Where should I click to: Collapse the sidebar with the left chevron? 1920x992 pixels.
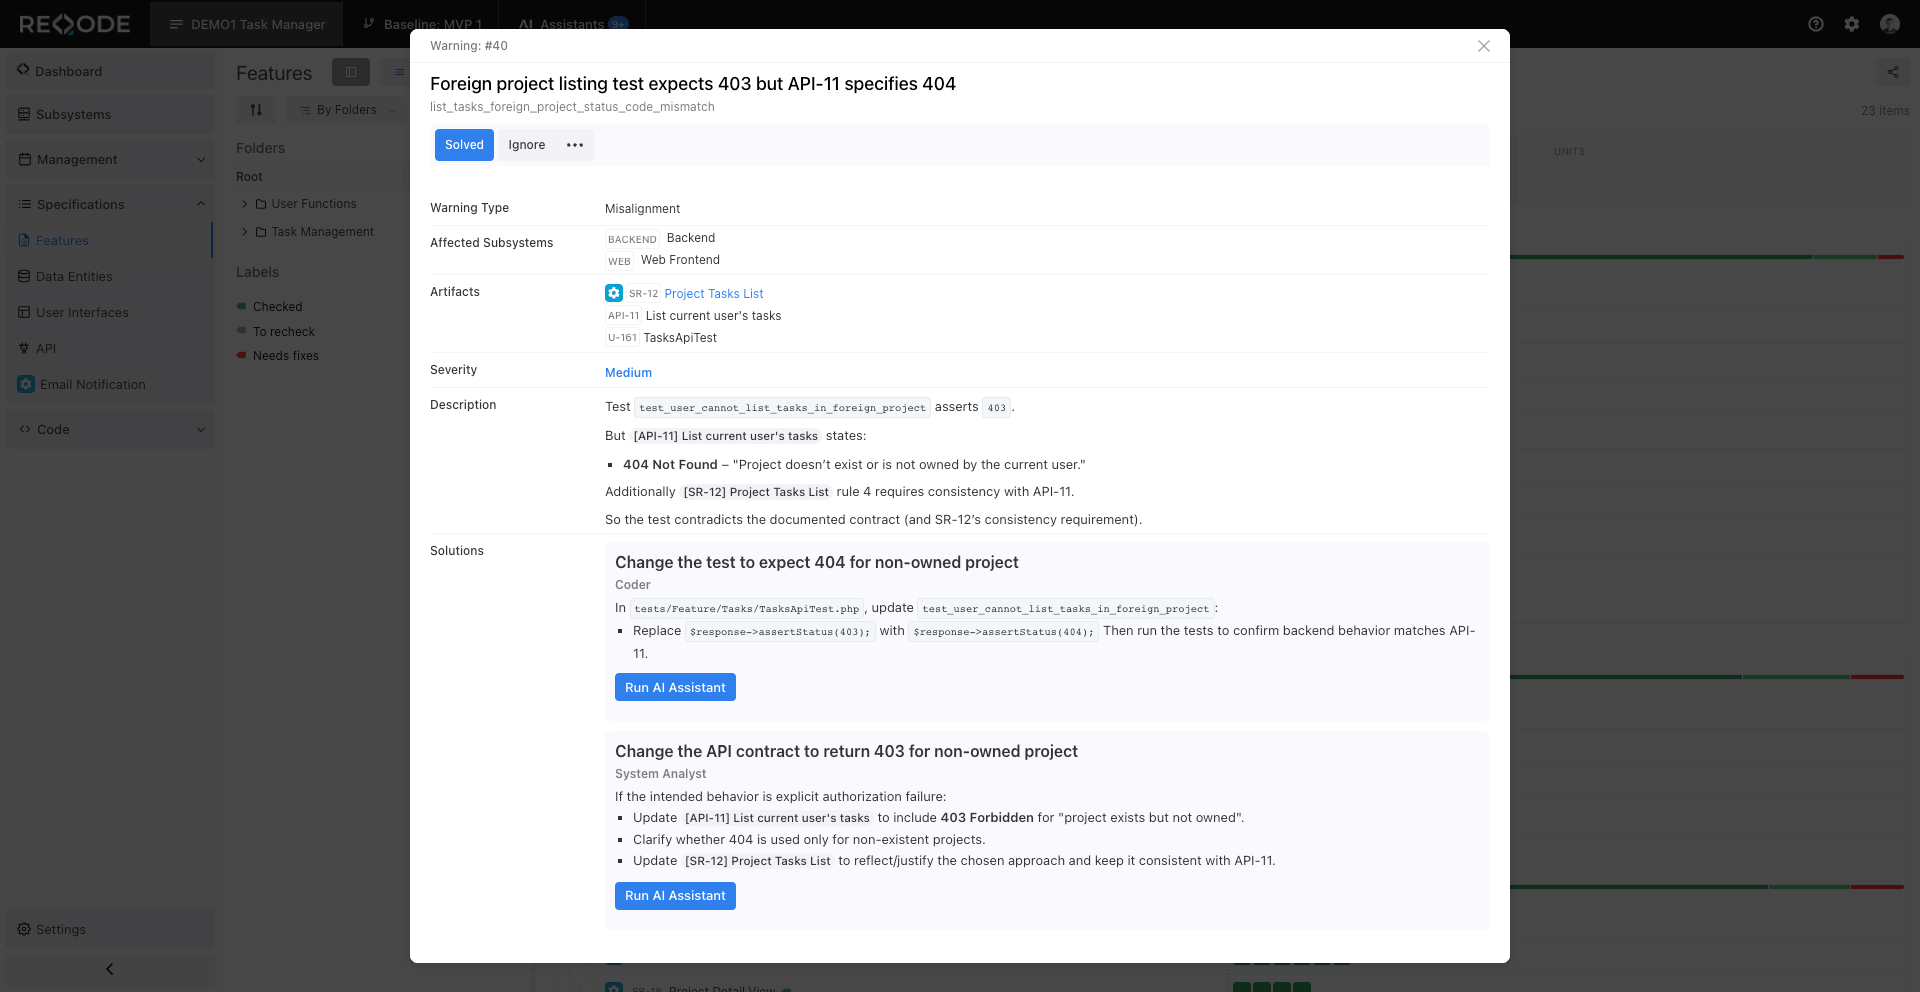[110, 969]
